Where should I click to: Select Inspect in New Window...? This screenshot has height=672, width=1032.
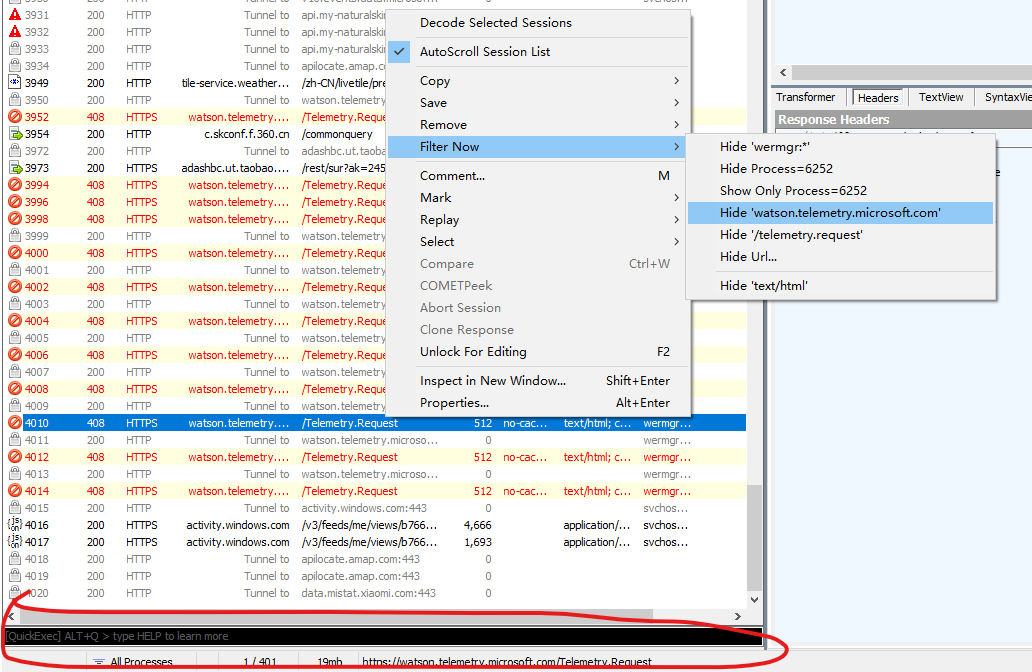(538, 381)
